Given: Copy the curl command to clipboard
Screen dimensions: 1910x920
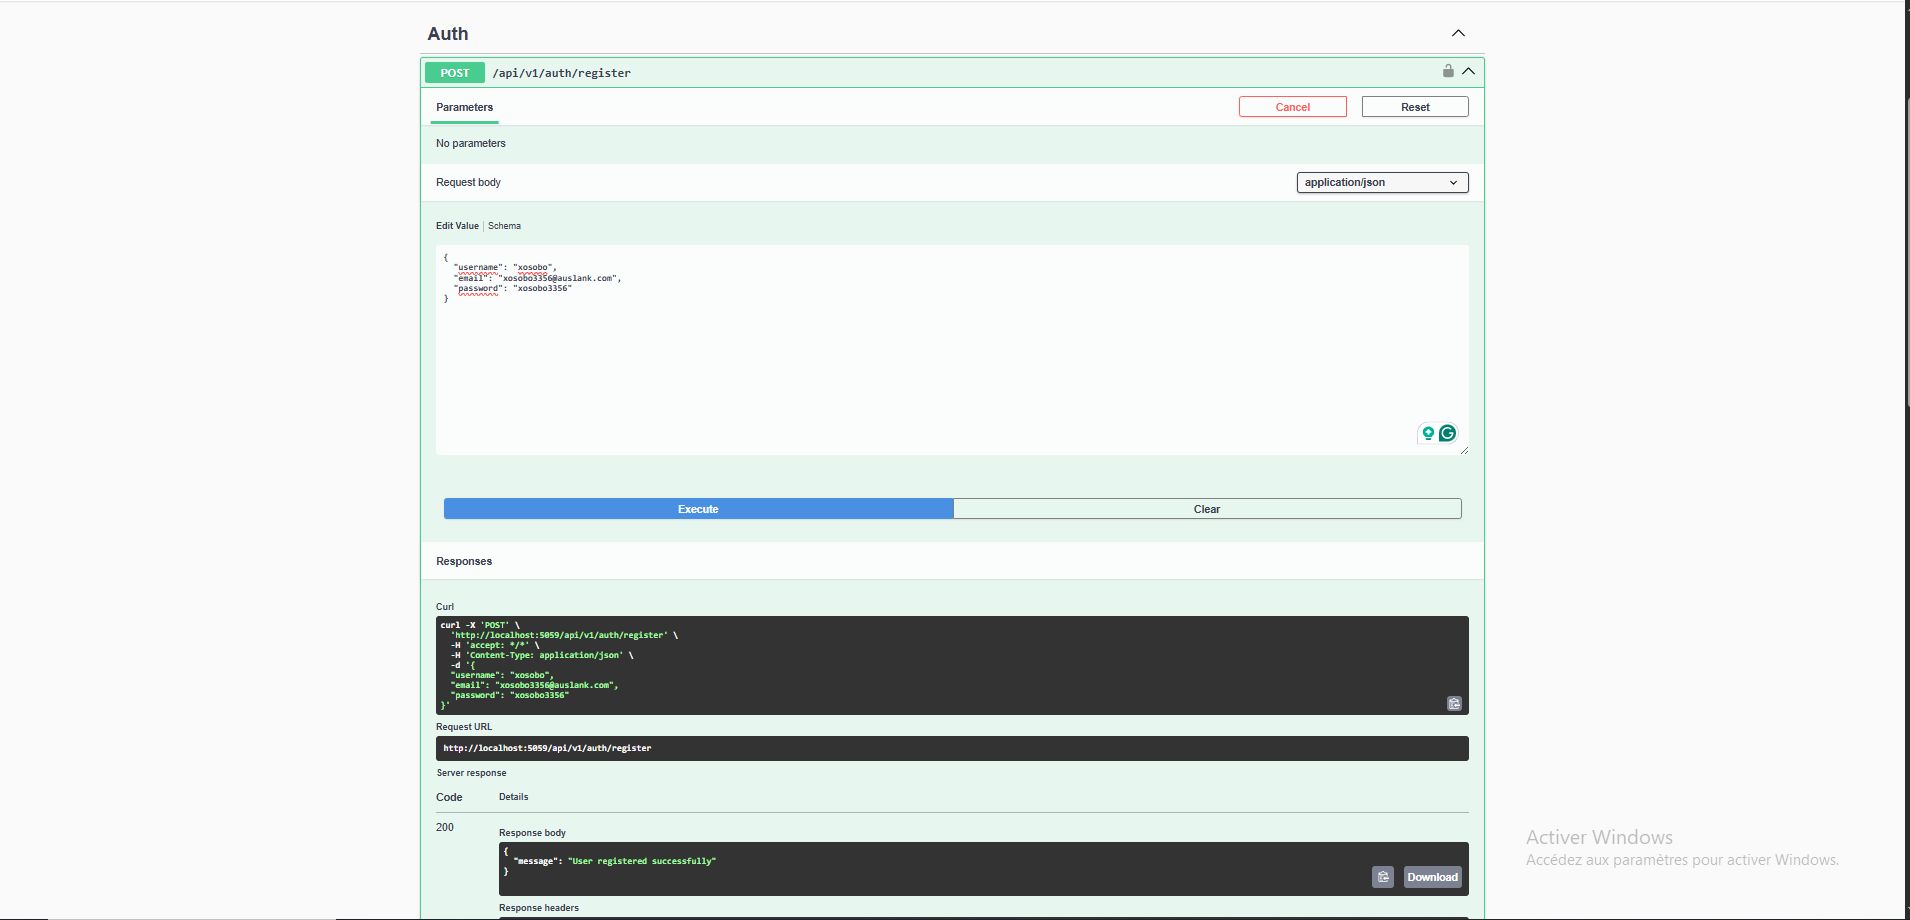Looking at the screenshot, I should [1454, 704].
